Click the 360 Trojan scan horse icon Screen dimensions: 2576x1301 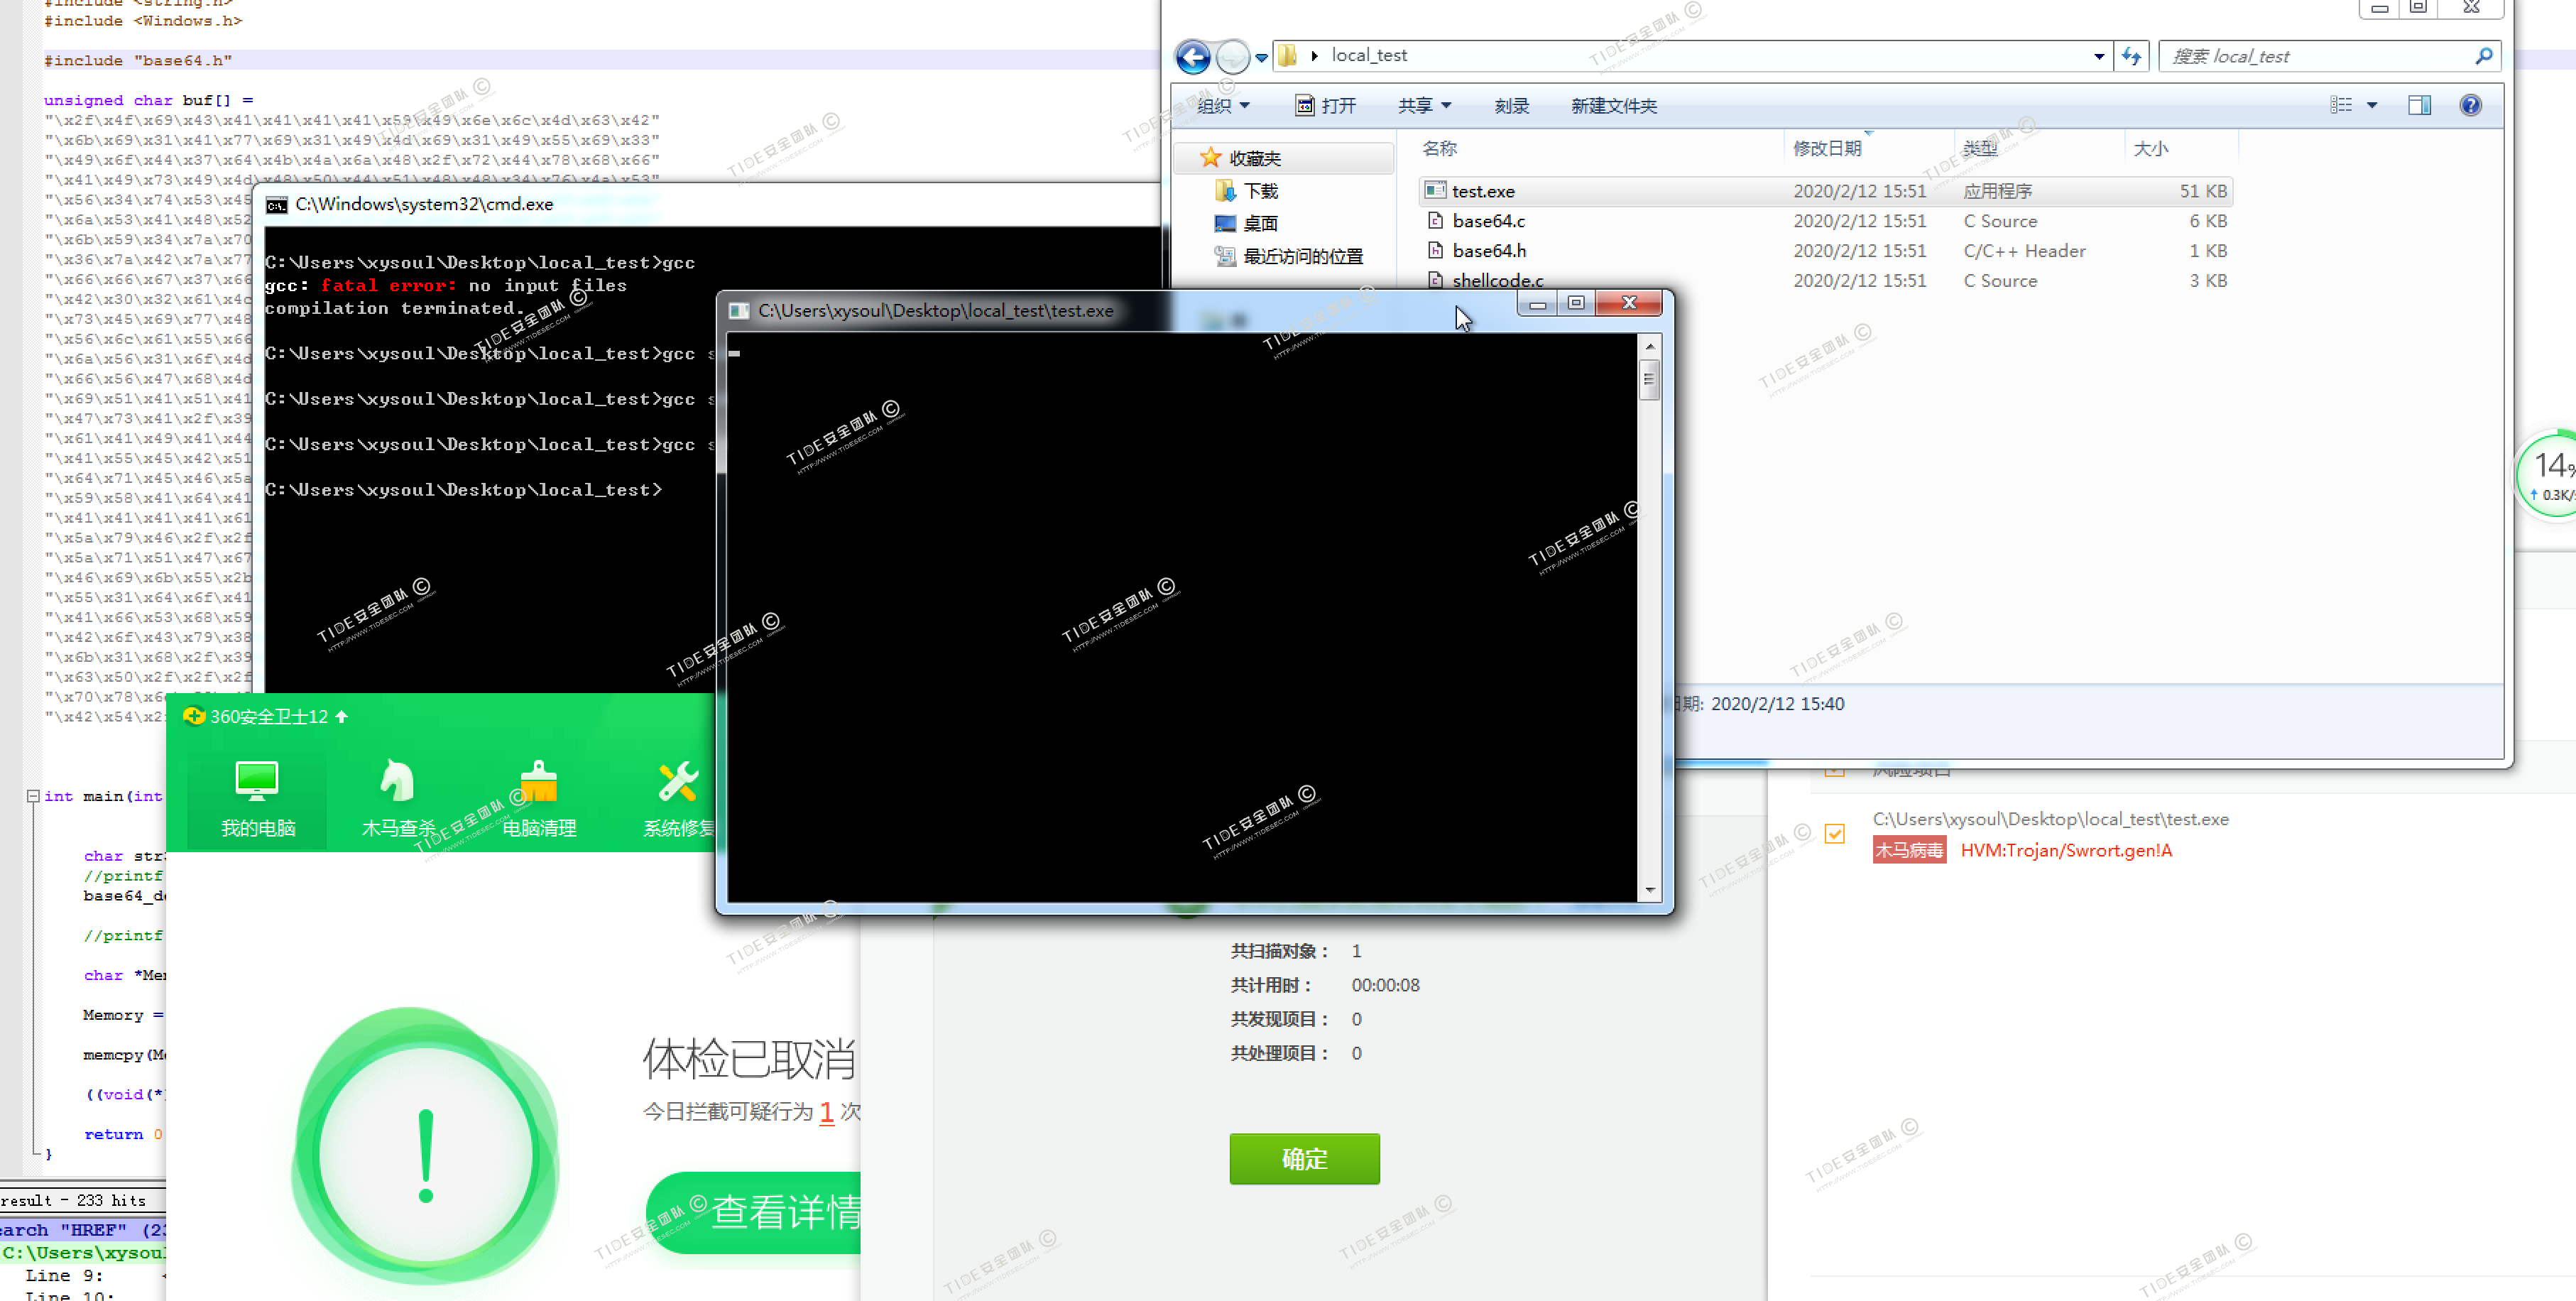[x=397, y=781]
